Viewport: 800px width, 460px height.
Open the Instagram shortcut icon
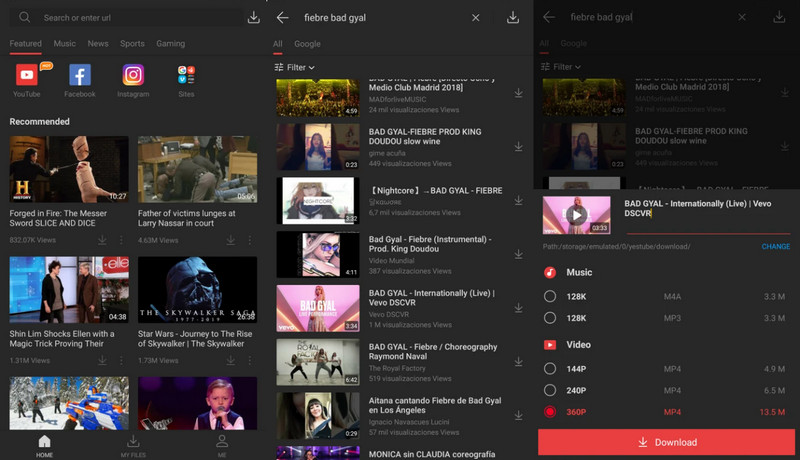click(133, 75)
